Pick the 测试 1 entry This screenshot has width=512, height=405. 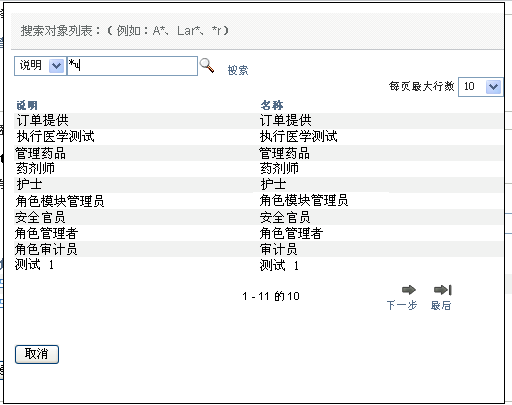click(258, 265)
